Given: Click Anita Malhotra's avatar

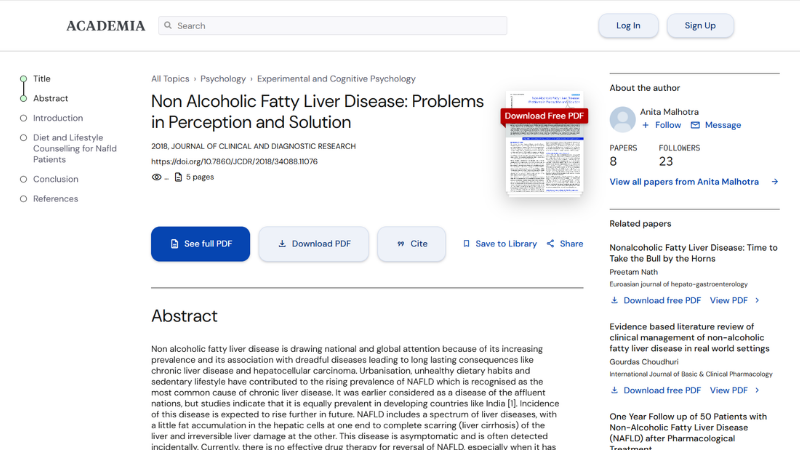Looking at the screenshot, I should point(622,119).
